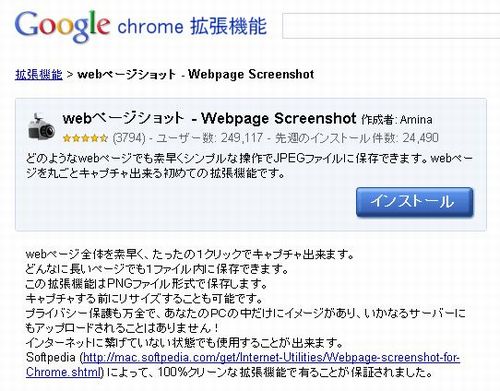Click the star rating icons
500x391 pixels.
point(85,138)
